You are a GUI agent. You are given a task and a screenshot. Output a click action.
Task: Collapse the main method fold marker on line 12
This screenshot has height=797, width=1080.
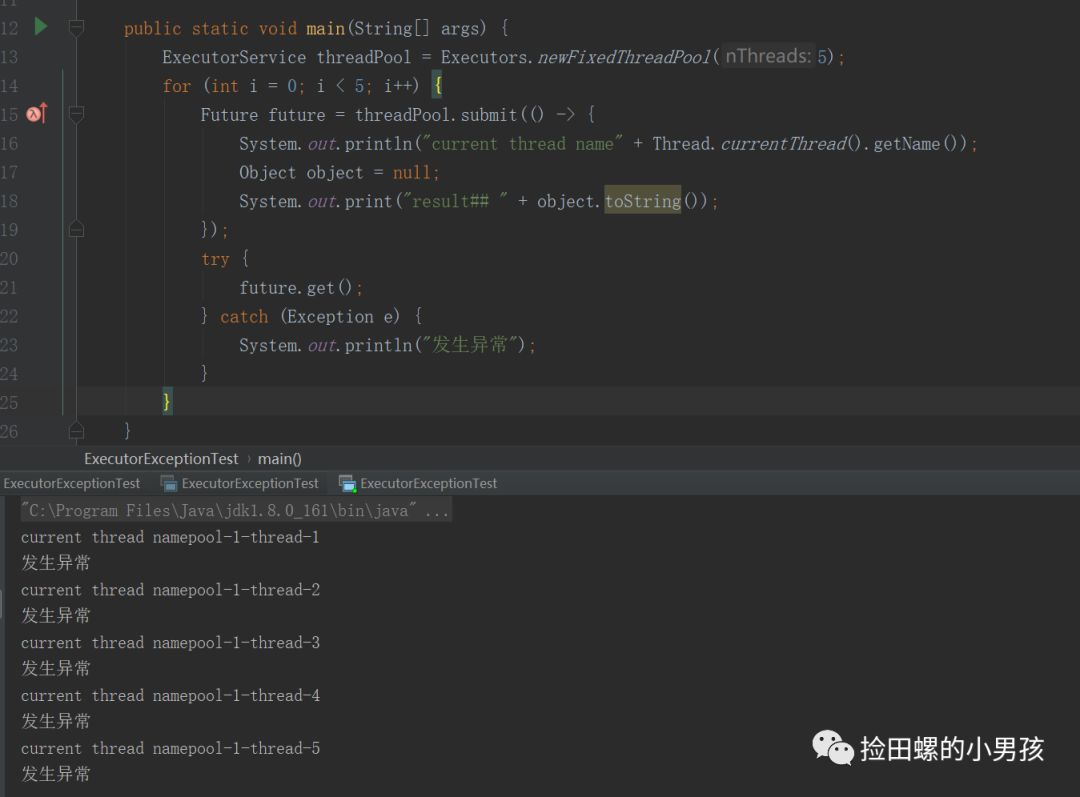tap(76, 28)
